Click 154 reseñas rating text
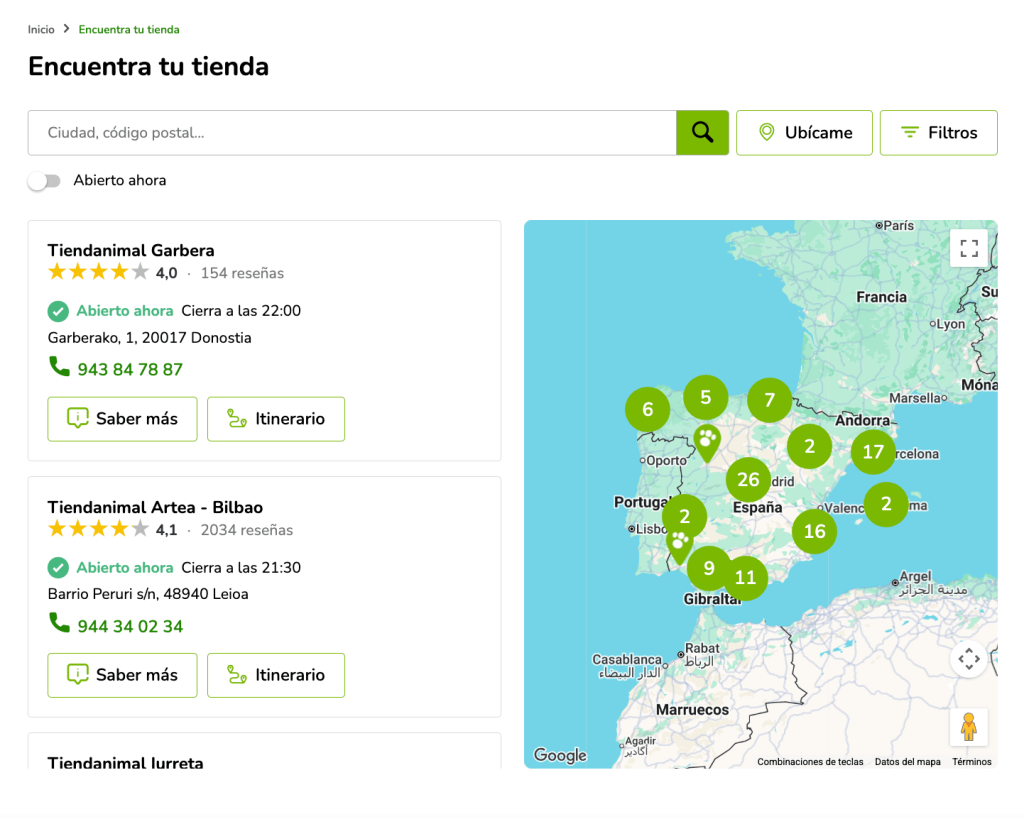Image resolution: width=1024 pixels, height=819 pixels. pos(242,273)
